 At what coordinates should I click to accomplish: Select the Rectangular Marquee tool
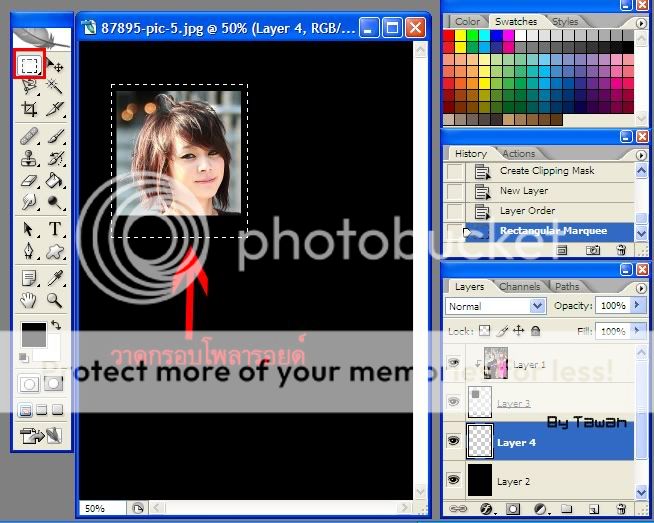click(29, 65)
